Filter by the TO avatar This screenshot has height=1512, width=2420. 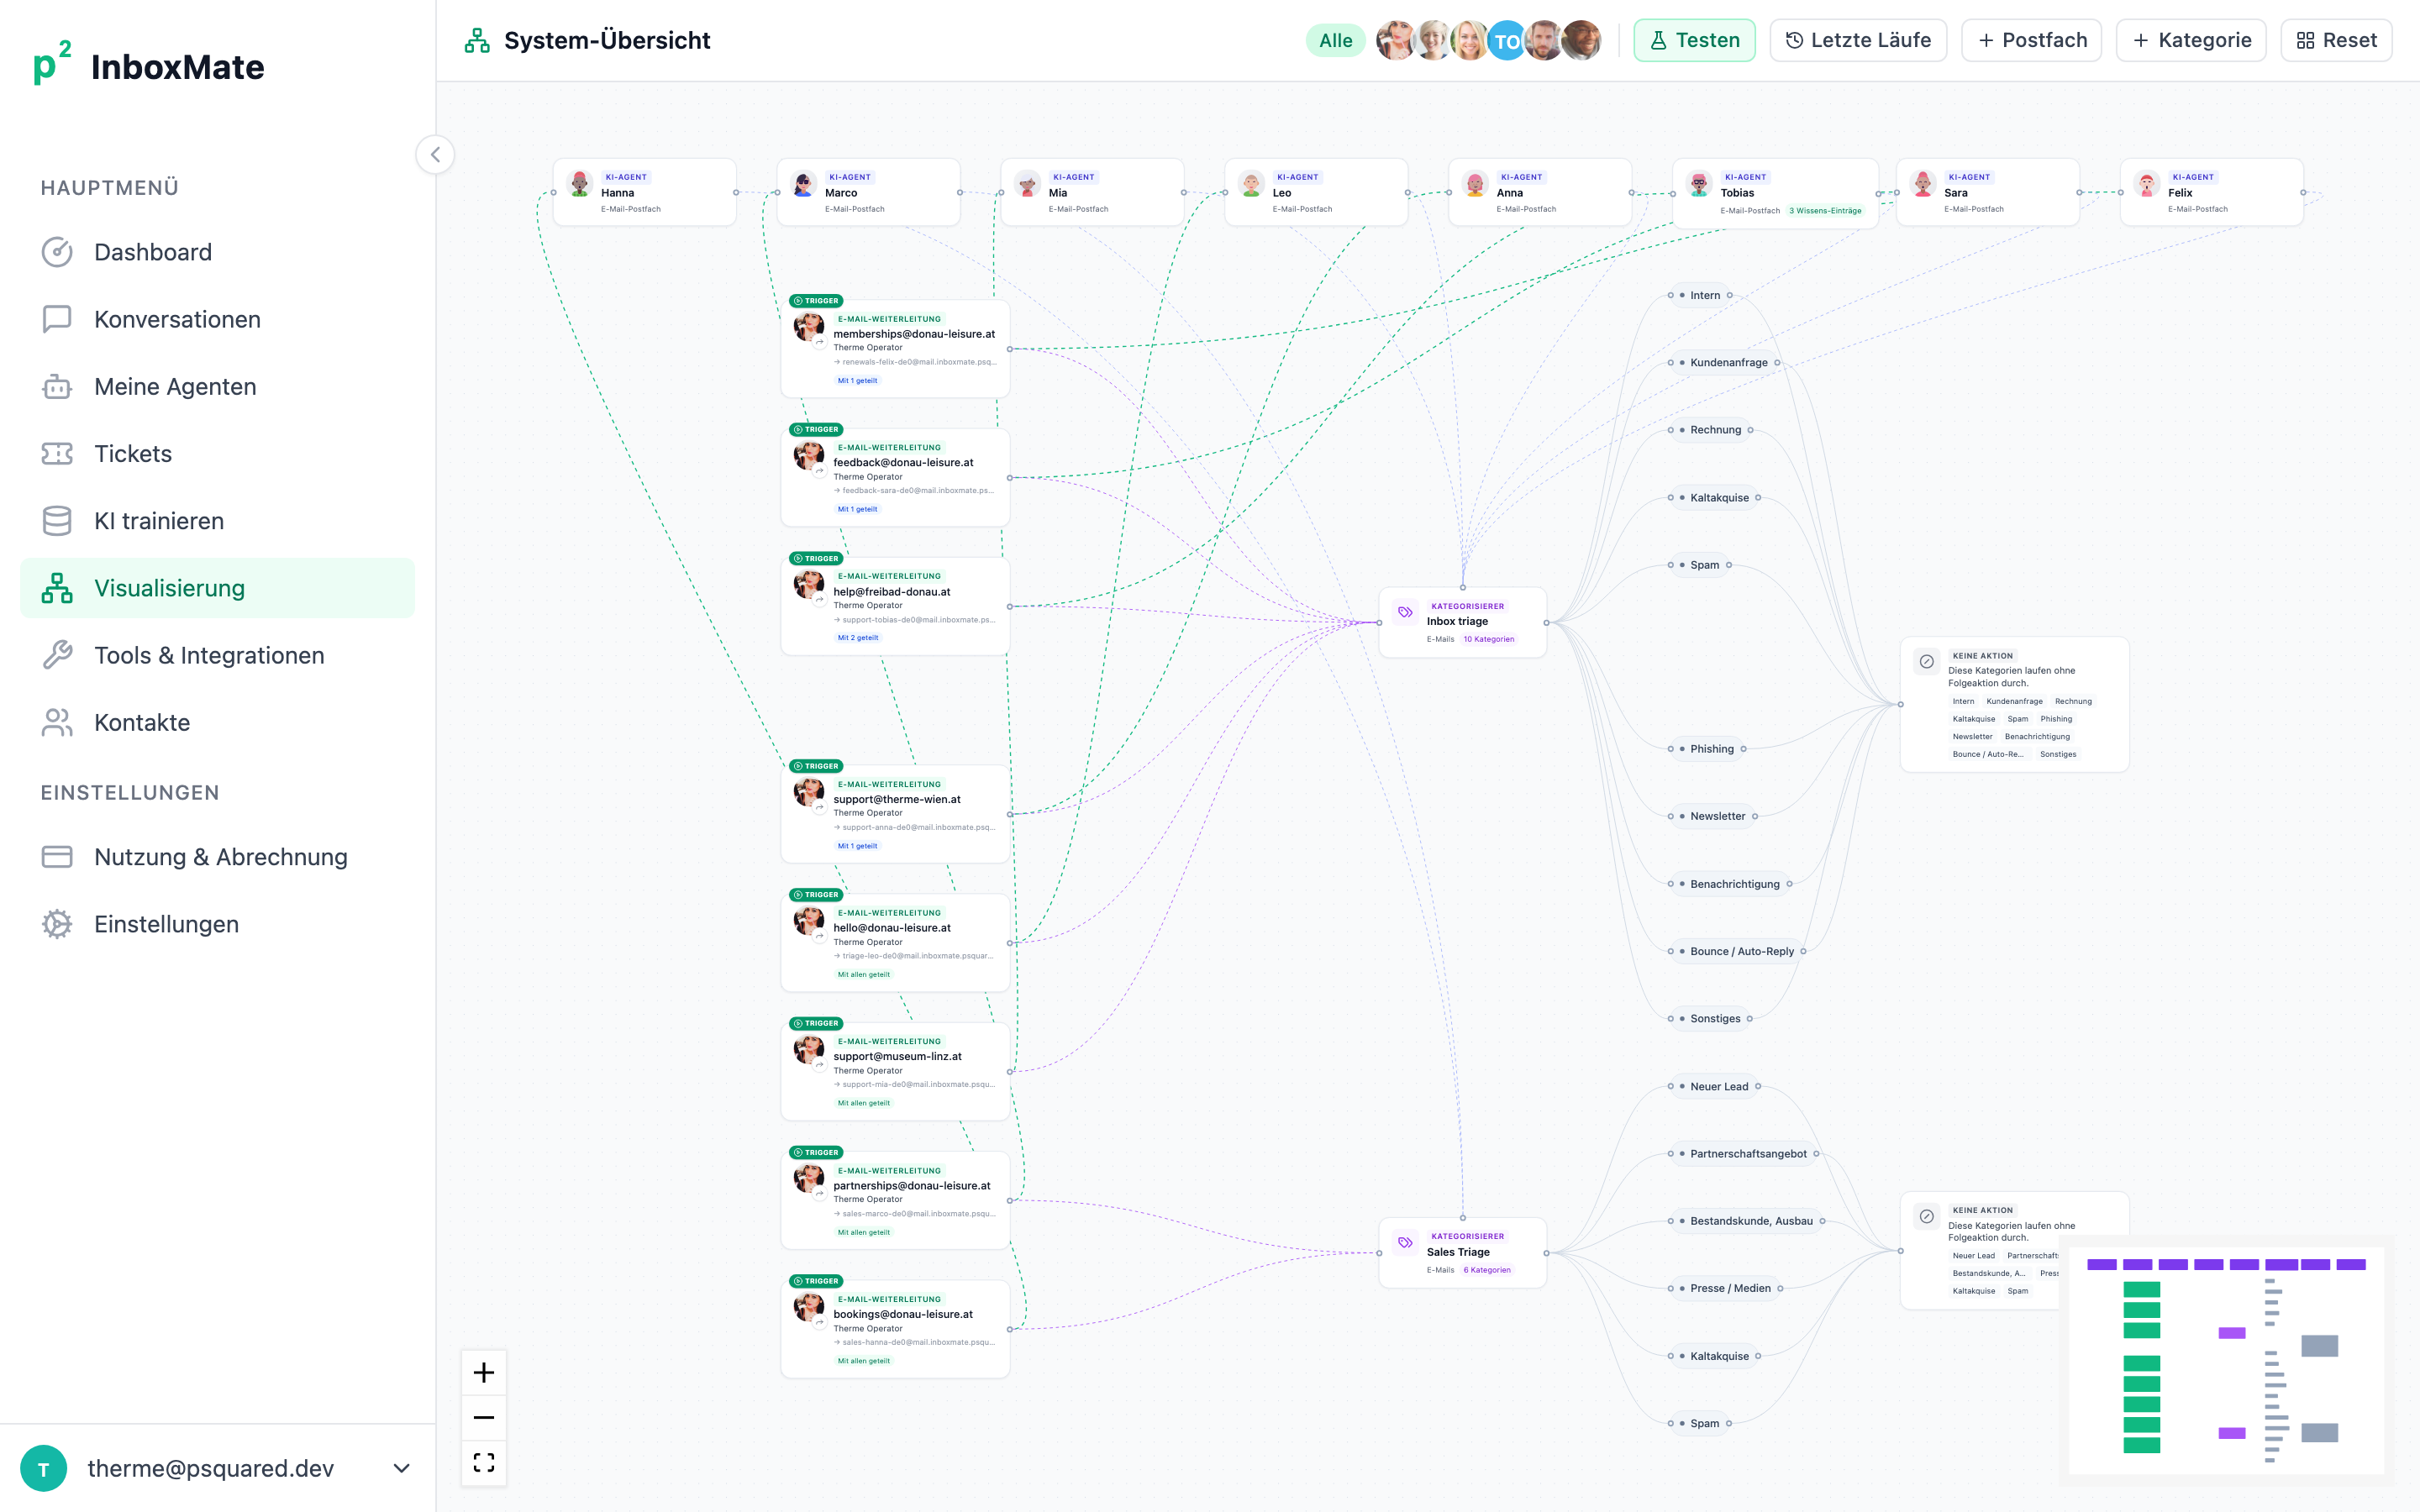point(1506,41)
